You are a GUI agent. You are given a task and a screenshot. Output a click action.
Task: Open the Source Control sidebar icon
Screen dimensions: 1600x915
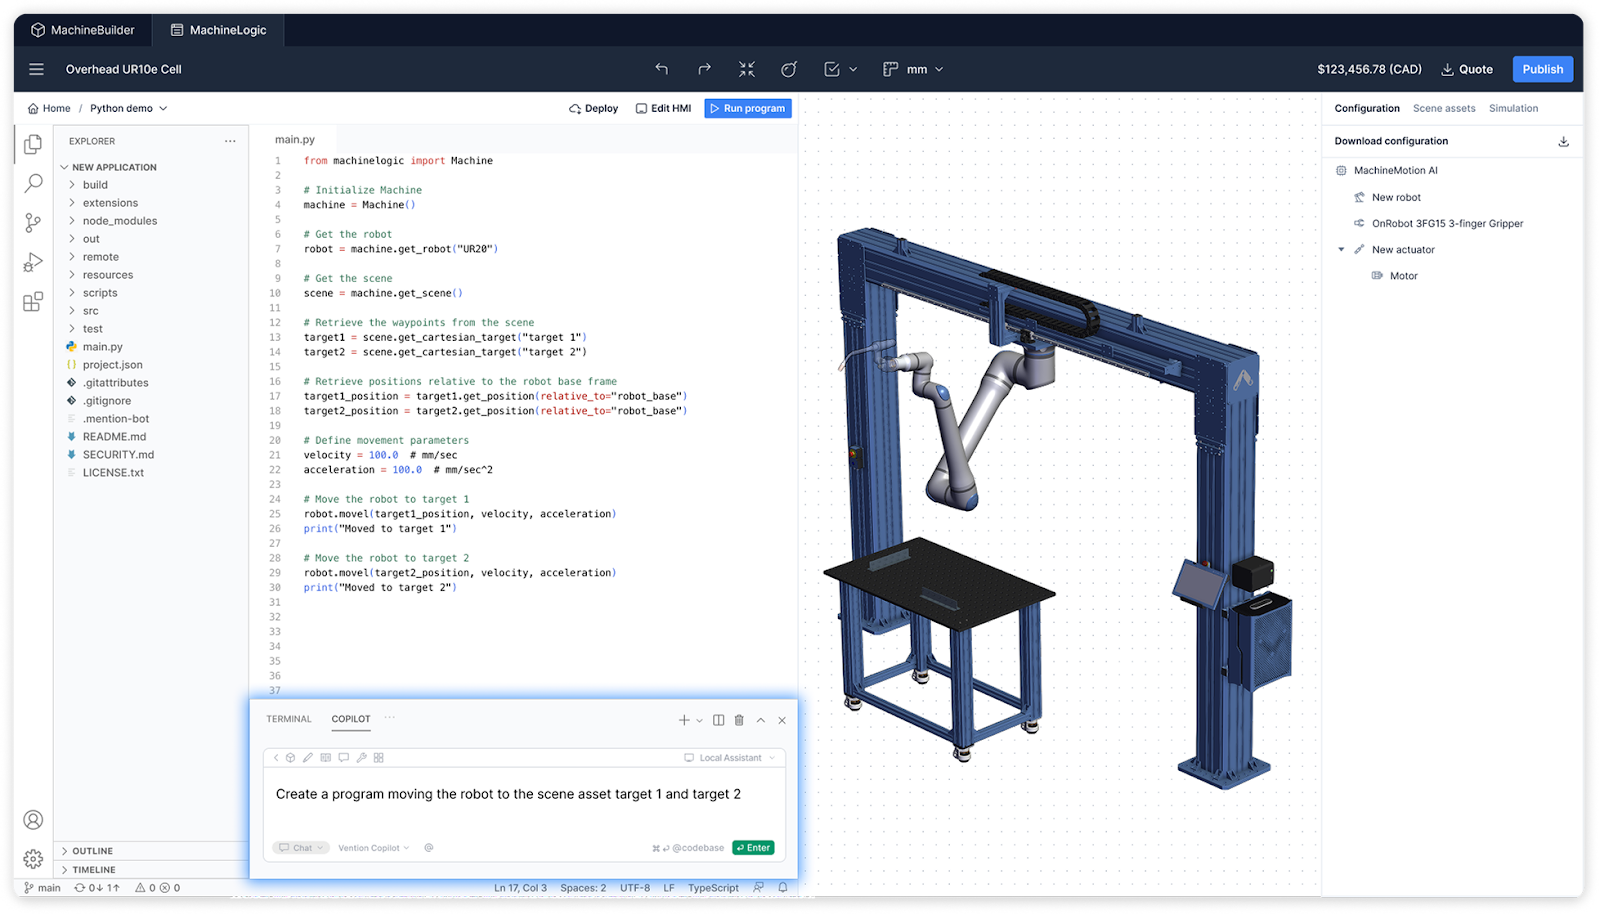(33, 222)
